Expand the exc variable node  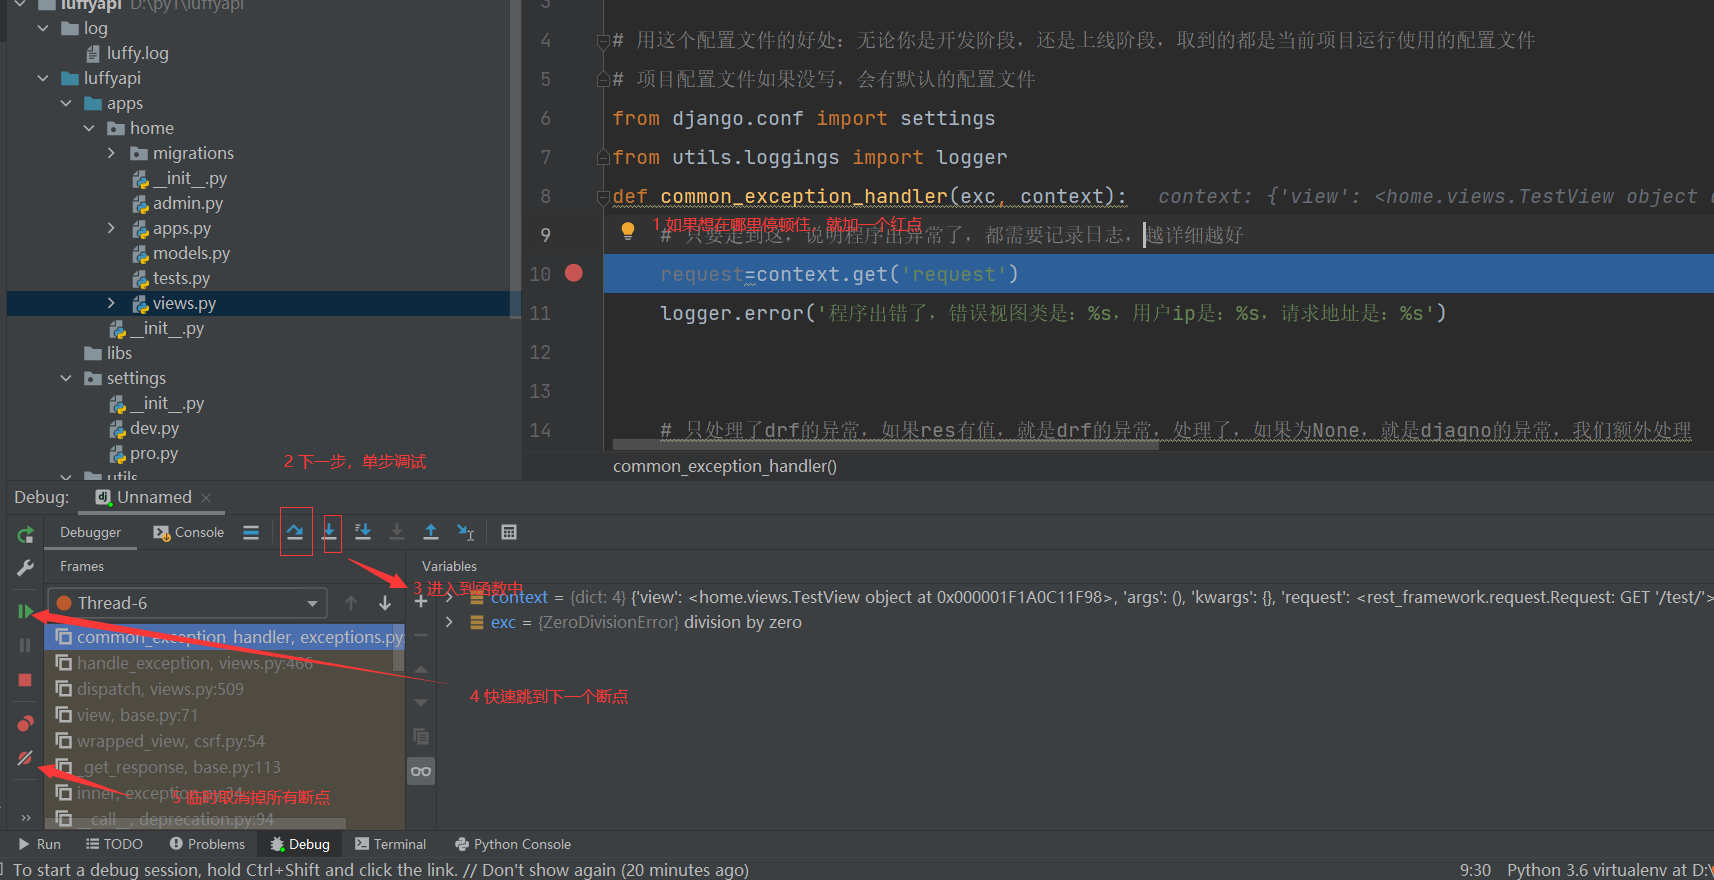click(x=449, y=622)
